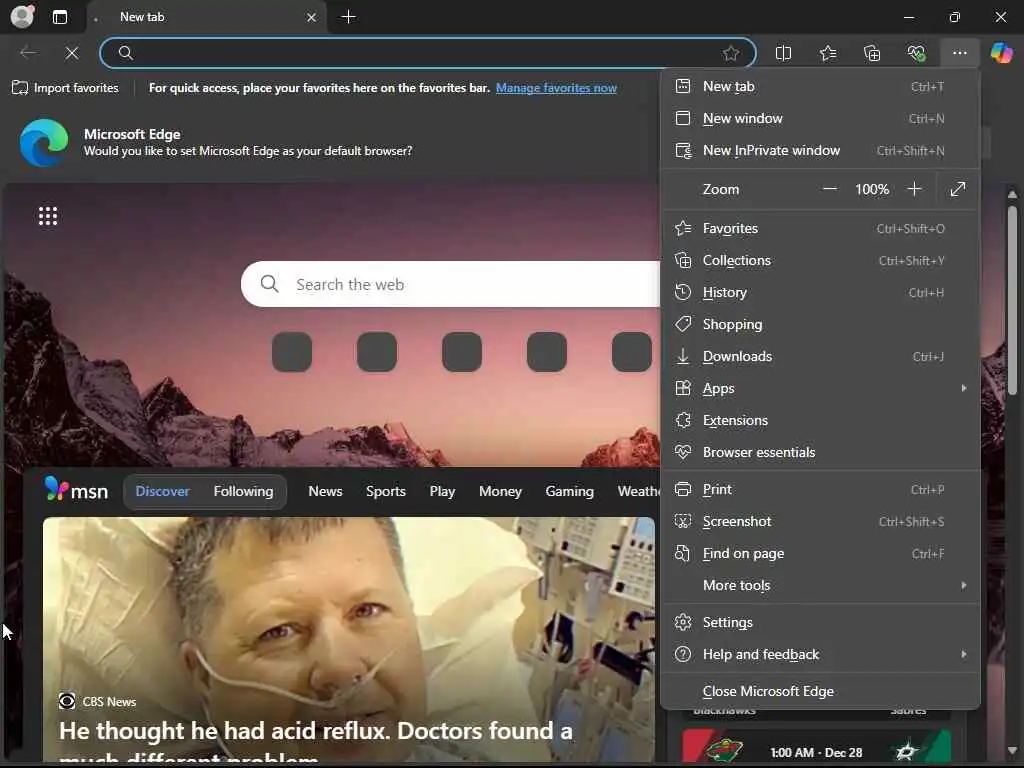Viewport: 1024px width, 768px height.
Task: Switch to Discover feed tab
Action: click(x=163, y=491)
